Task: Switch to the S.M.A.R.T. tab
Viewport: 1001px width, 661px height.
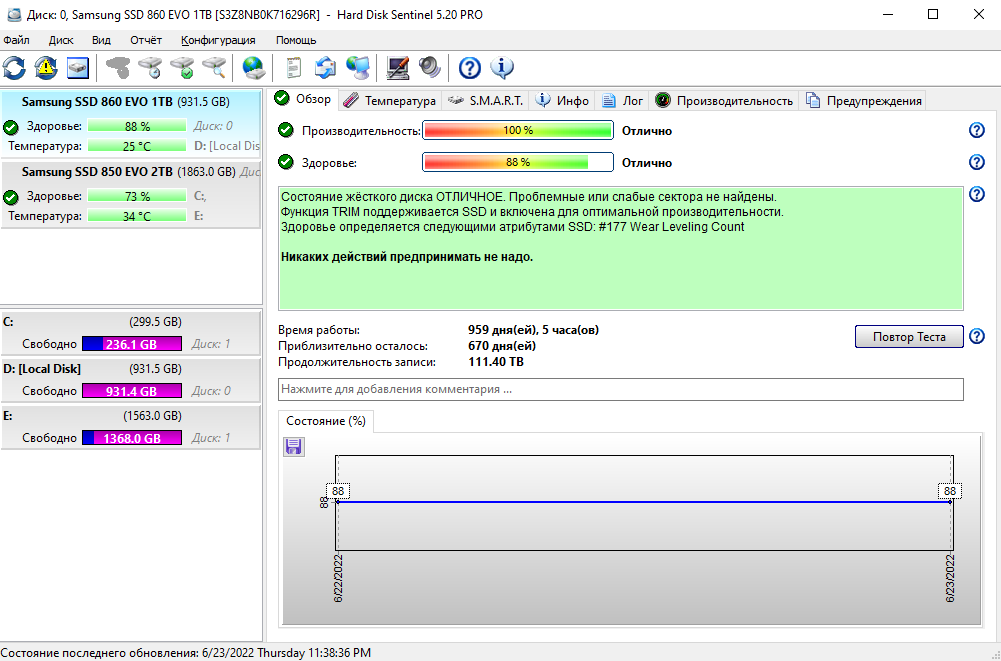Action: [486, 100]
